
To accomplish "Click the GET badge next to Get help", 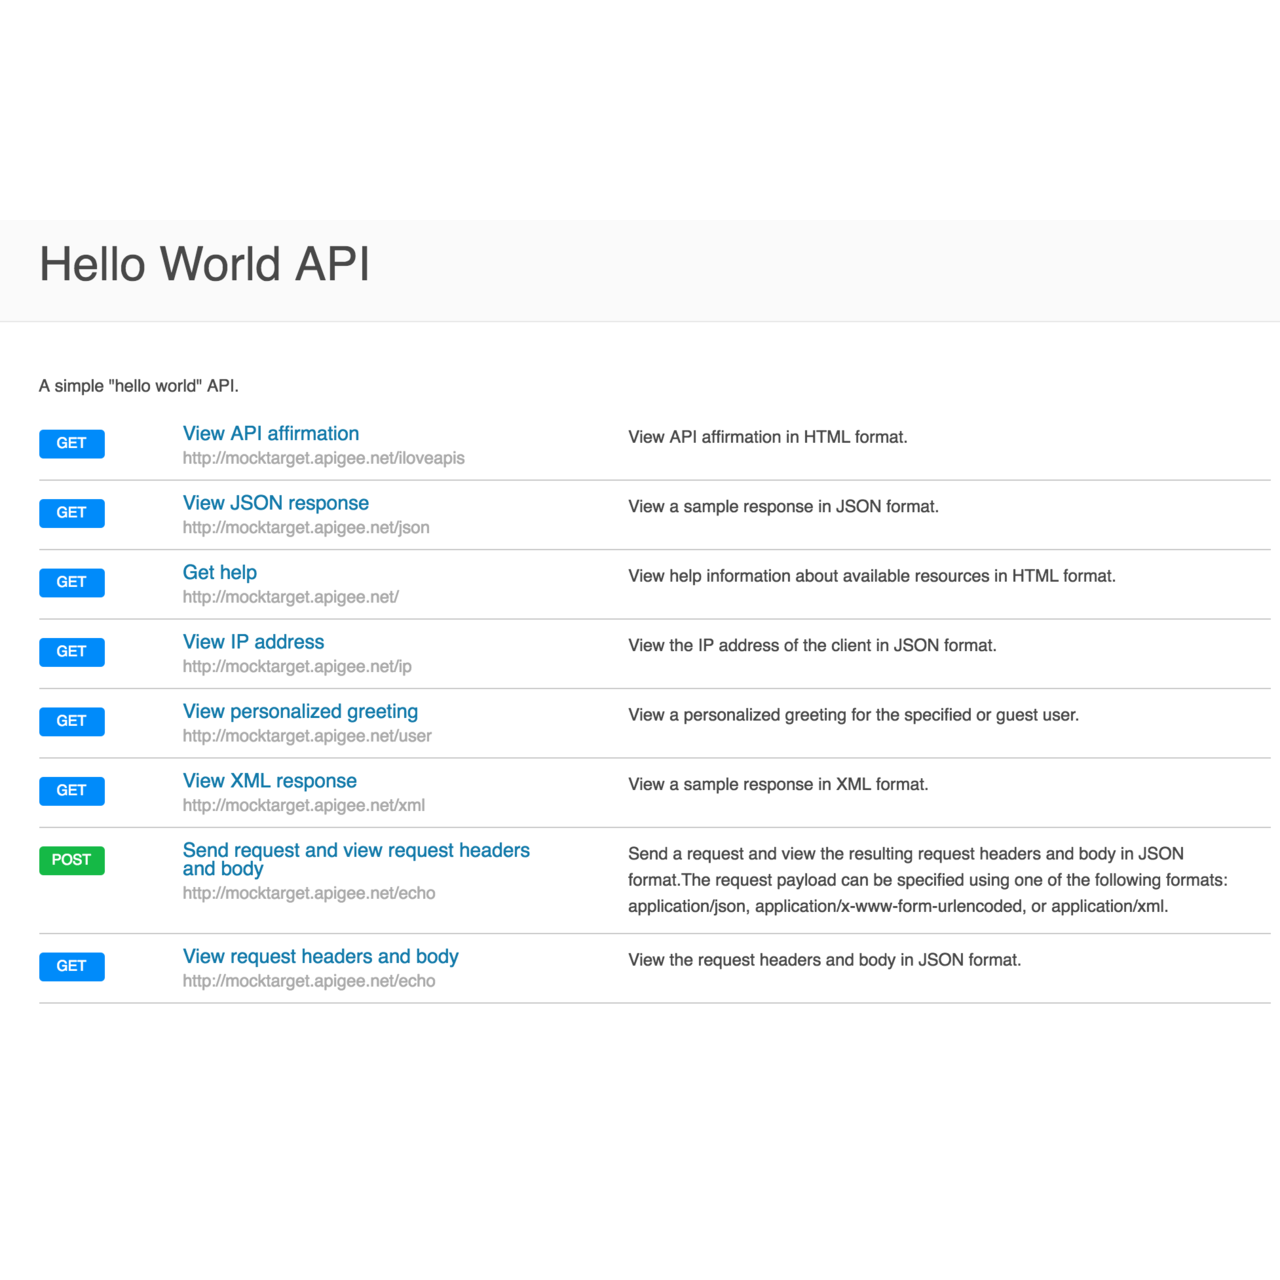I will (71, 582).
